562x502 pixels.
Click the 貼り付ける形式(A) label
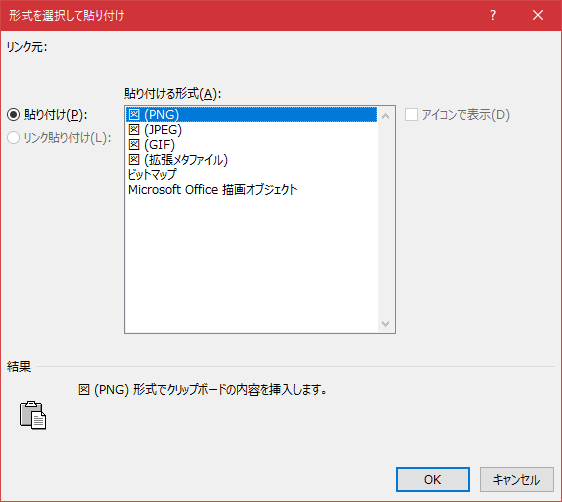(x=172, y=94)
